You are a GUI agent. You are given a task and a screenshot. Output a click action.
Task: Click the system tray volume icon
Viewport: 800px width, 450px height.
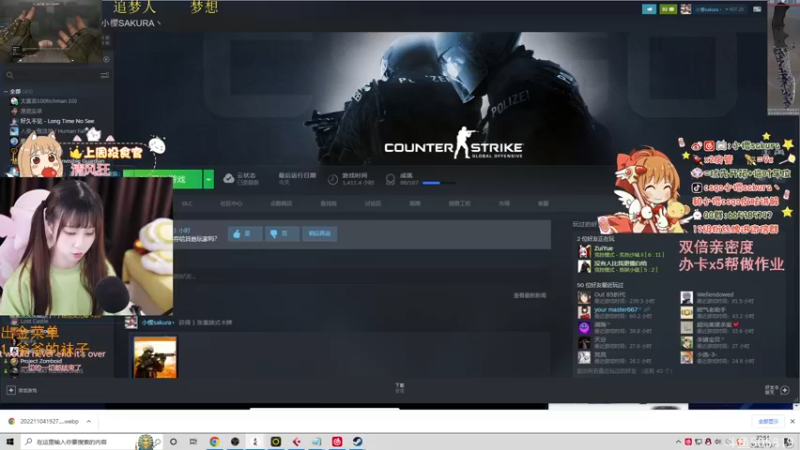click(718, 442)
